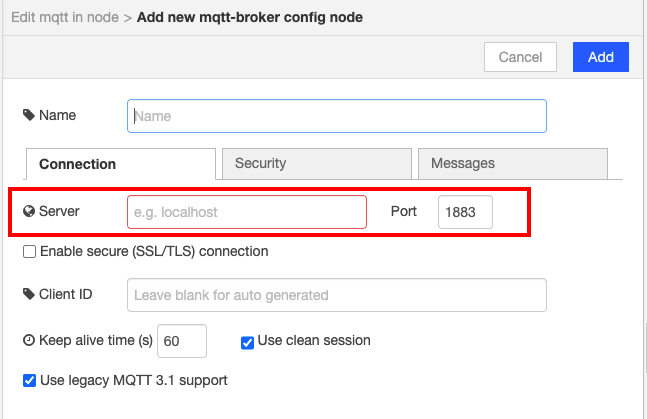Click the Add button
Screen dimensions: 647x419
[x=601, y=57]
